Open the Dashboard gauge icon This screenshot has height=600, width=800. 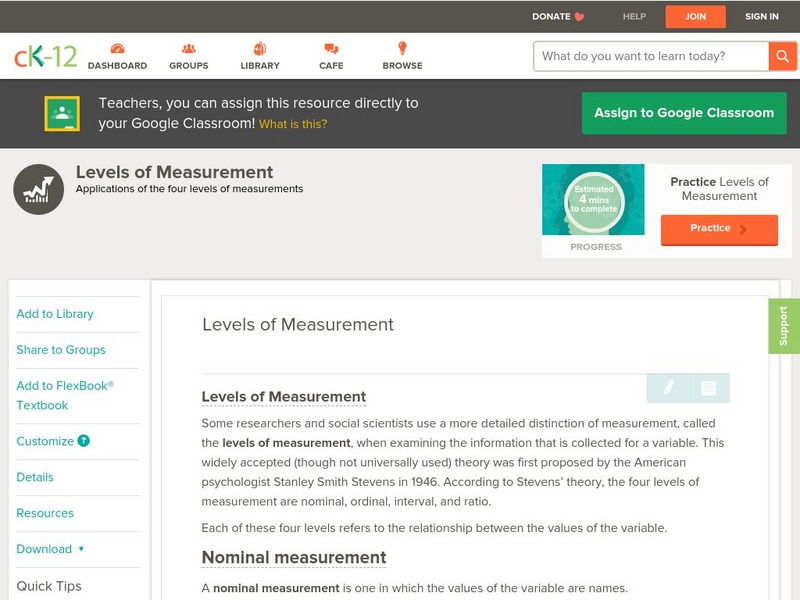point(117,48)
